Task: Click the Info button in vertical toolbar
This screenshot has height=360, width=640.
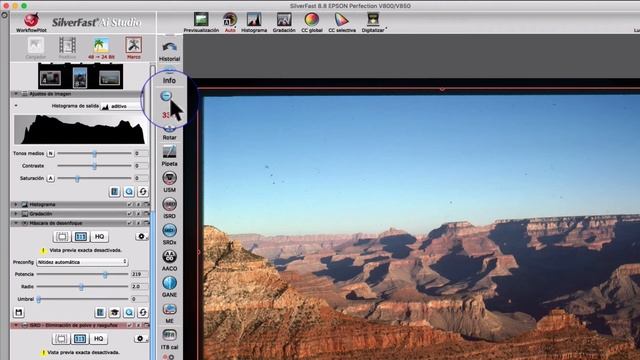Action: (169, 80)
